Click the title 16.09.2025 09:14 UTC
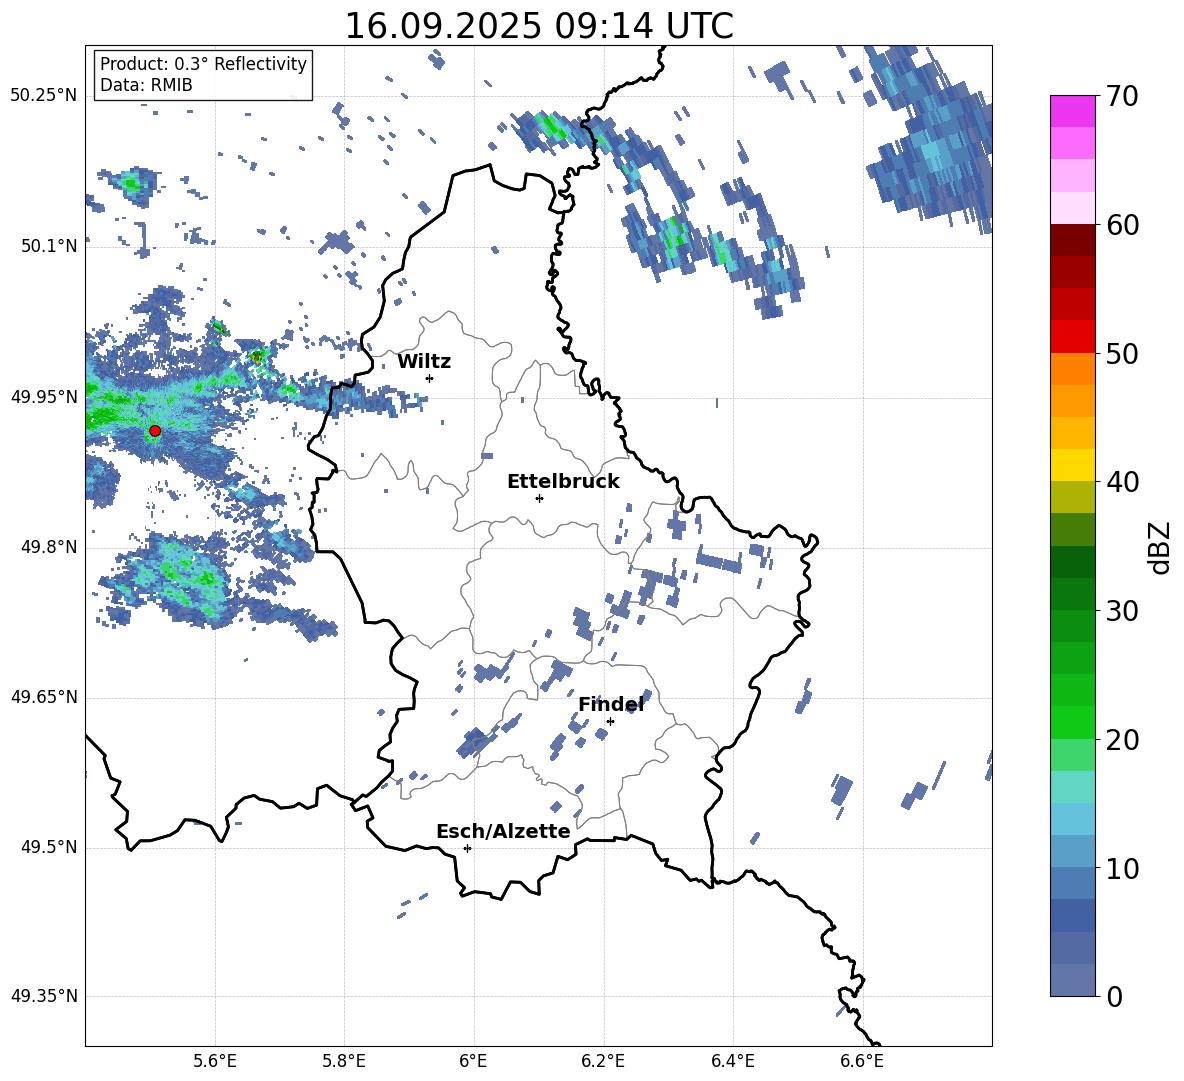Image resolution: width=1184 pixels, height=1081 pixels. (x=539, y=26)
